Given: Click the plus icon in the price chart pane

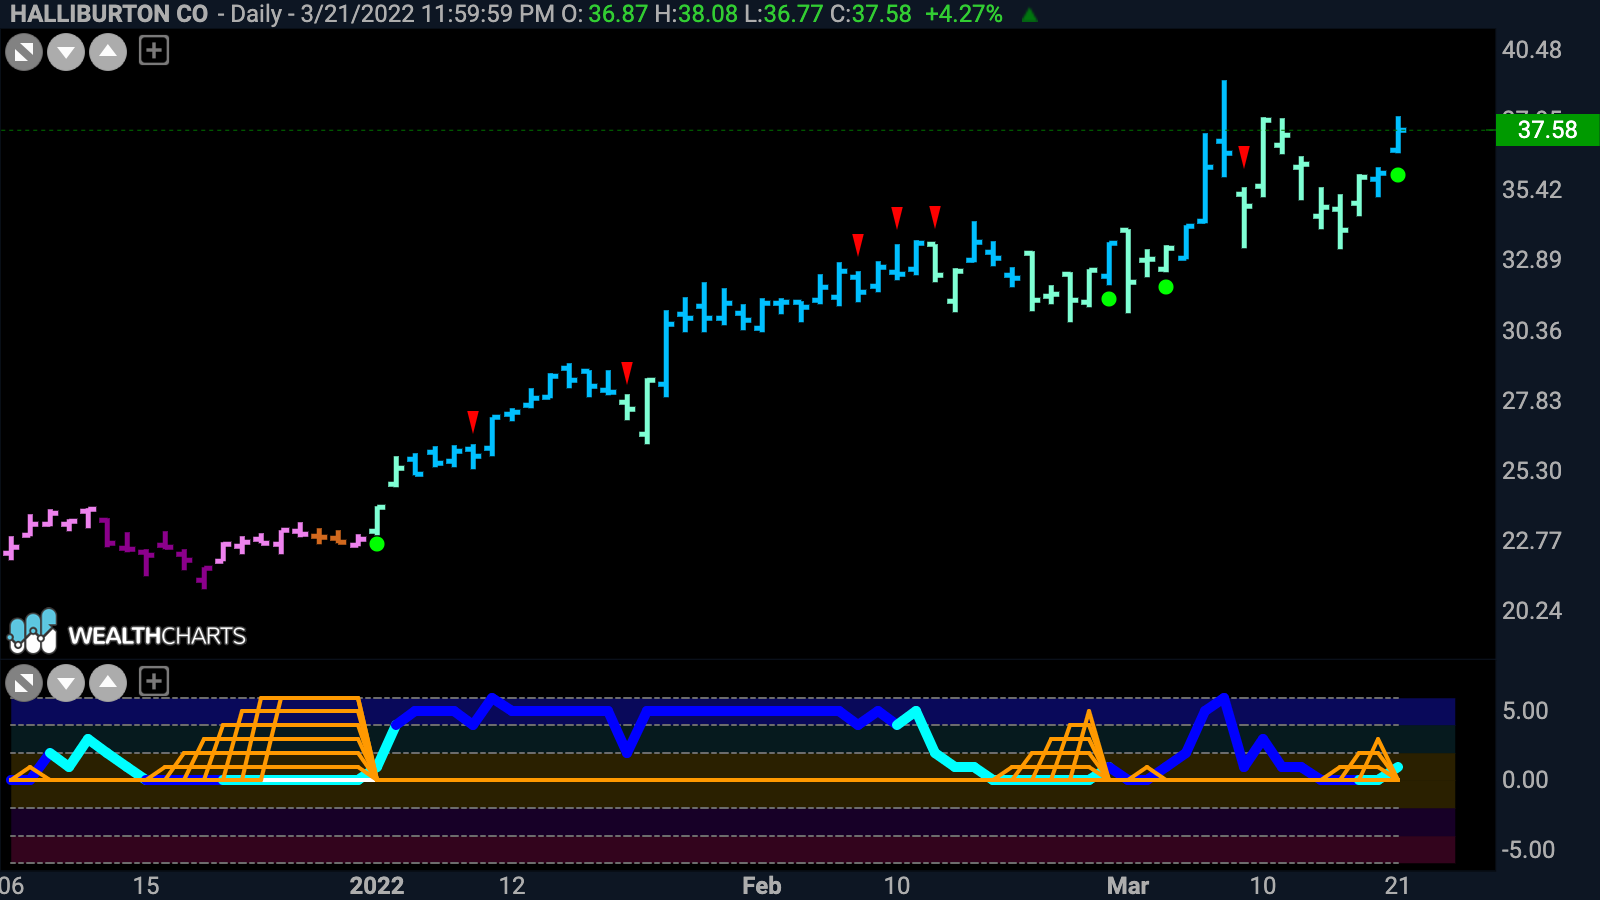Looking at the screenshot, I should (x=154, y=50).
